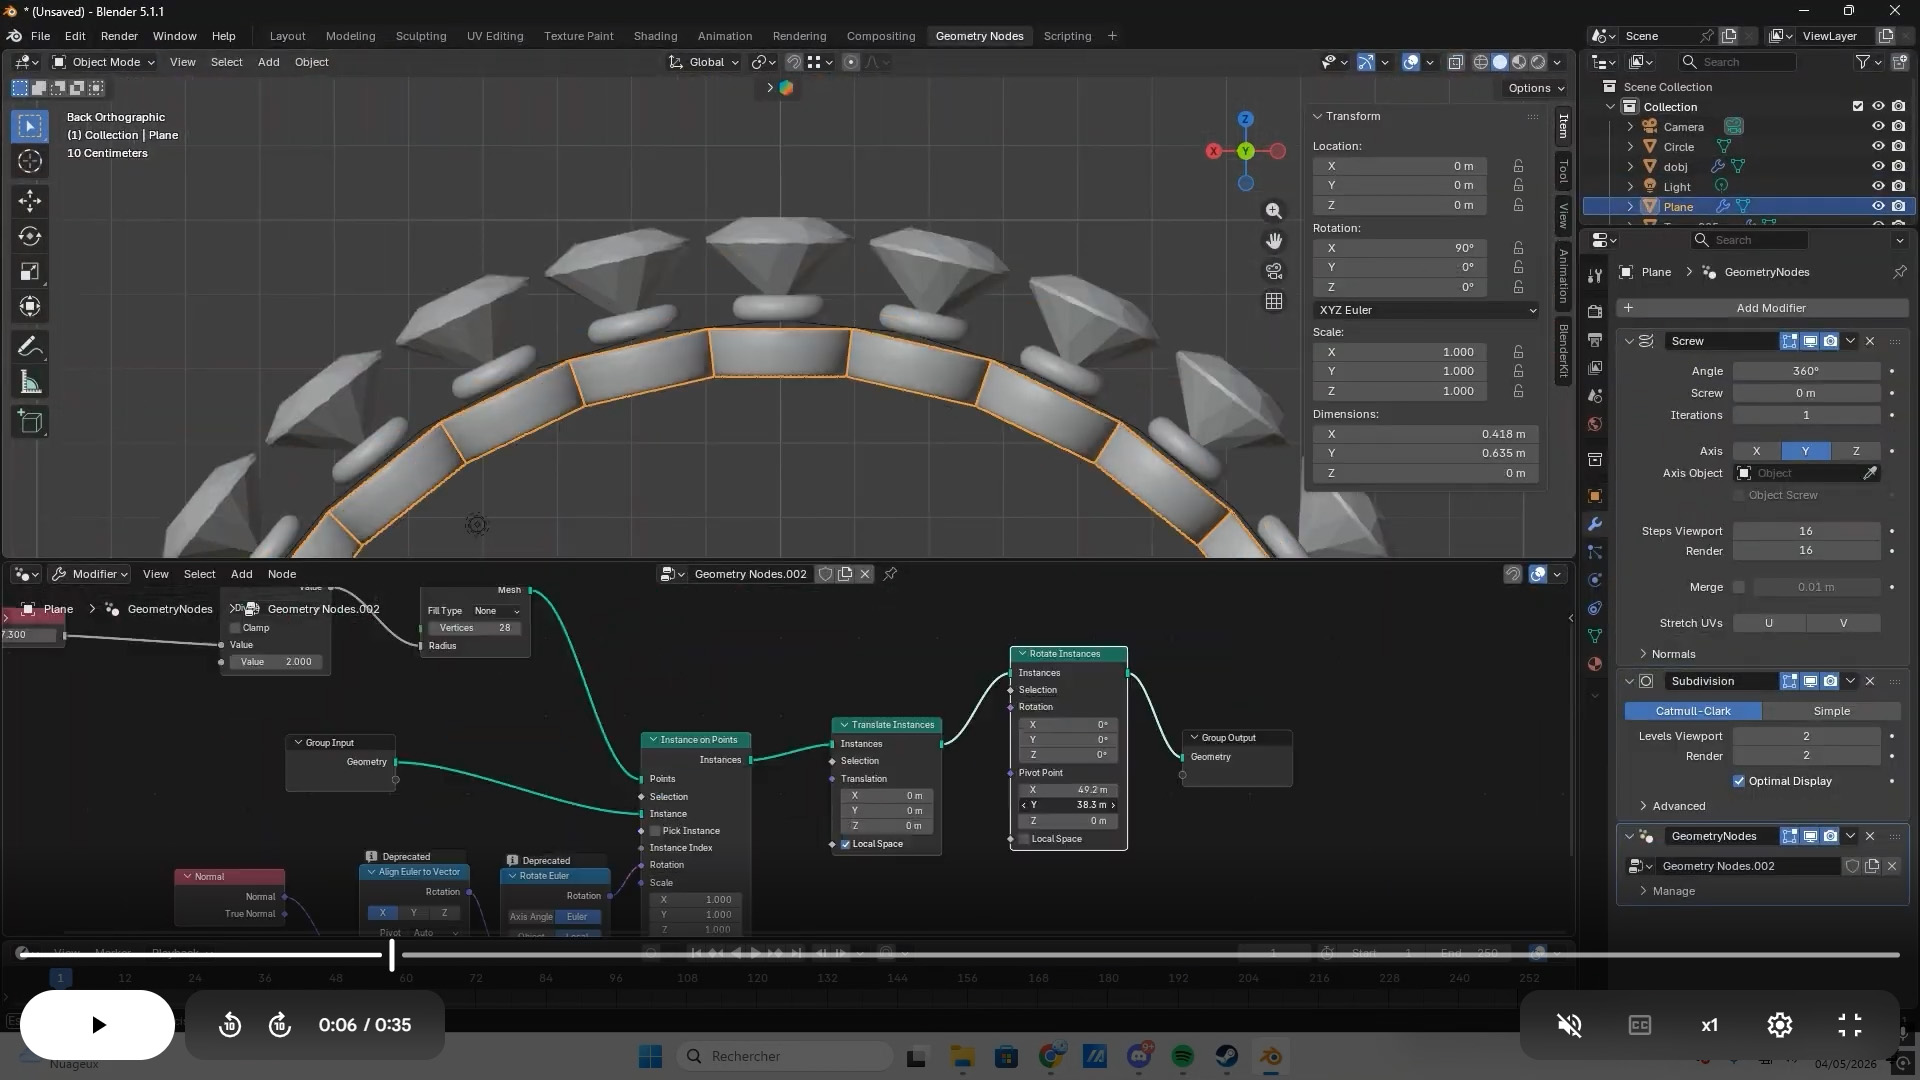
Task: Select the Measure tool
Action: click(x=30, y=382)
